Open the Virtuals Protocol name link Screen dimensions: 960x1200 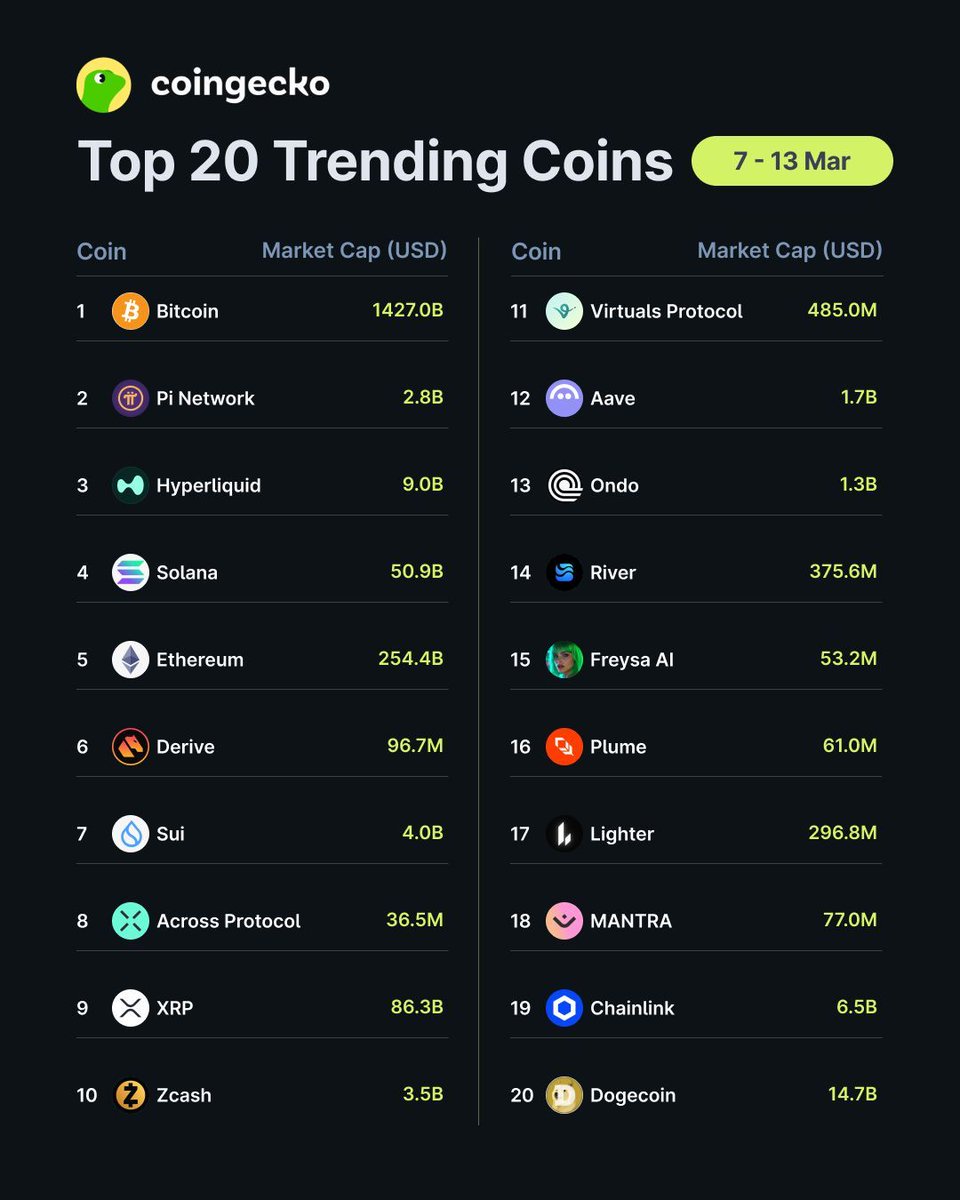[666, 311]
